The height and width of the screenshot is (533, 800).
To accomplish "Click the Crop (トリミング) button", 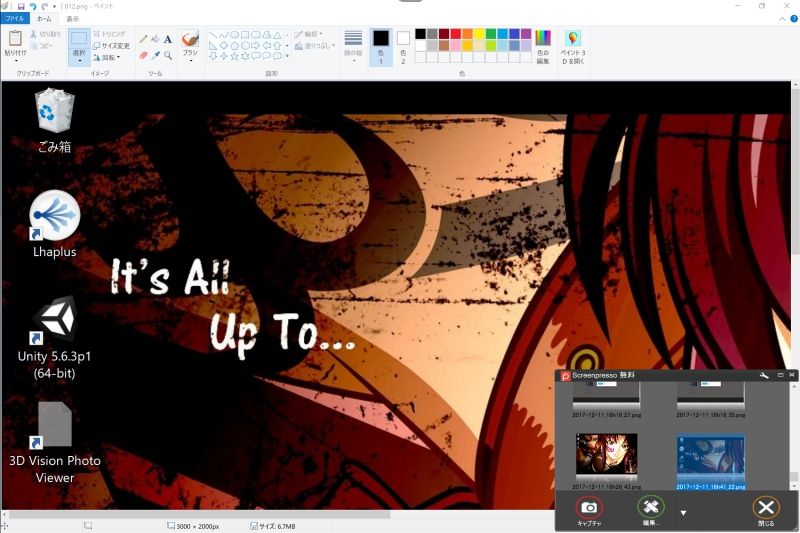I will (x=109, y=34).
